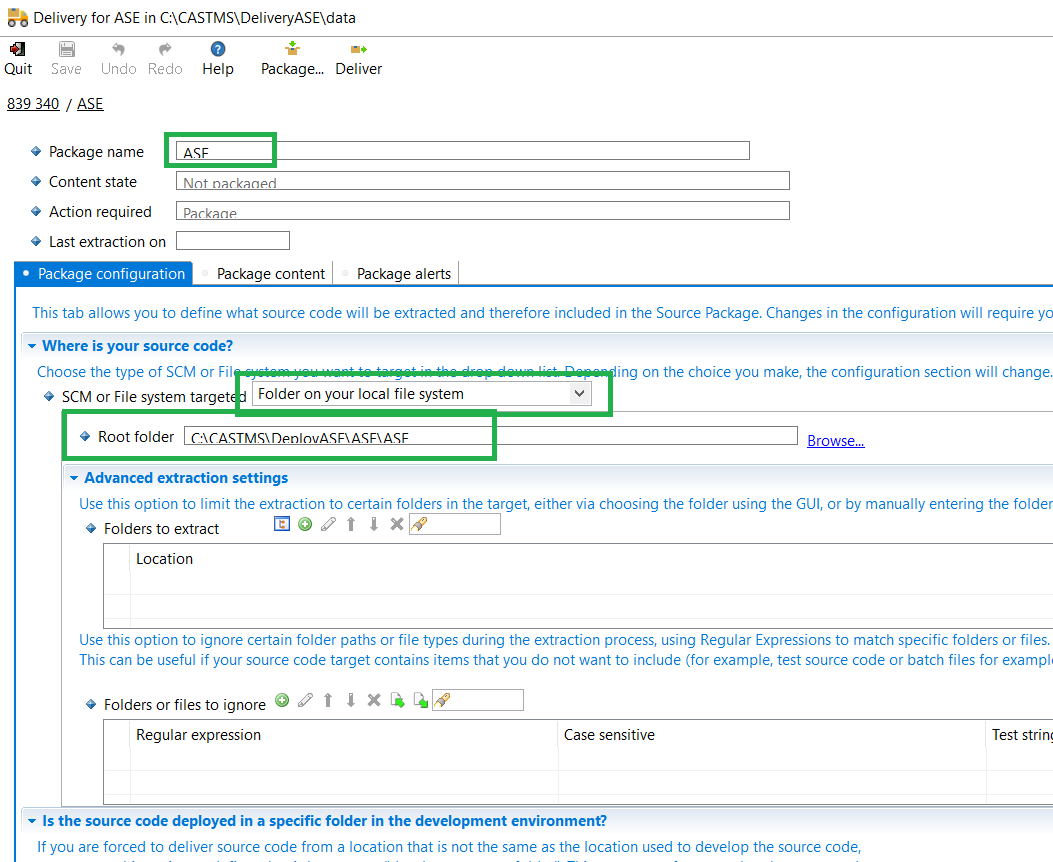
Task: Click the Quit toolbar icon
Action: click(18, 58)
